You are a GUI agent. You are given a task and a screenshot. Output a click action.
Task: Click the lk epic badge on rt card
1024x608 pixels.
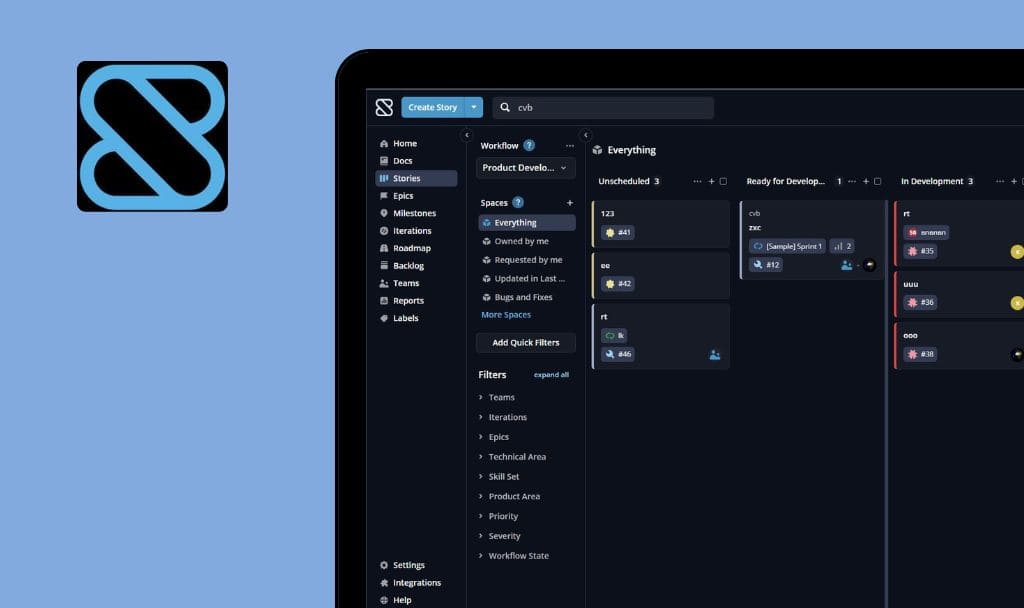coord(614,335)
